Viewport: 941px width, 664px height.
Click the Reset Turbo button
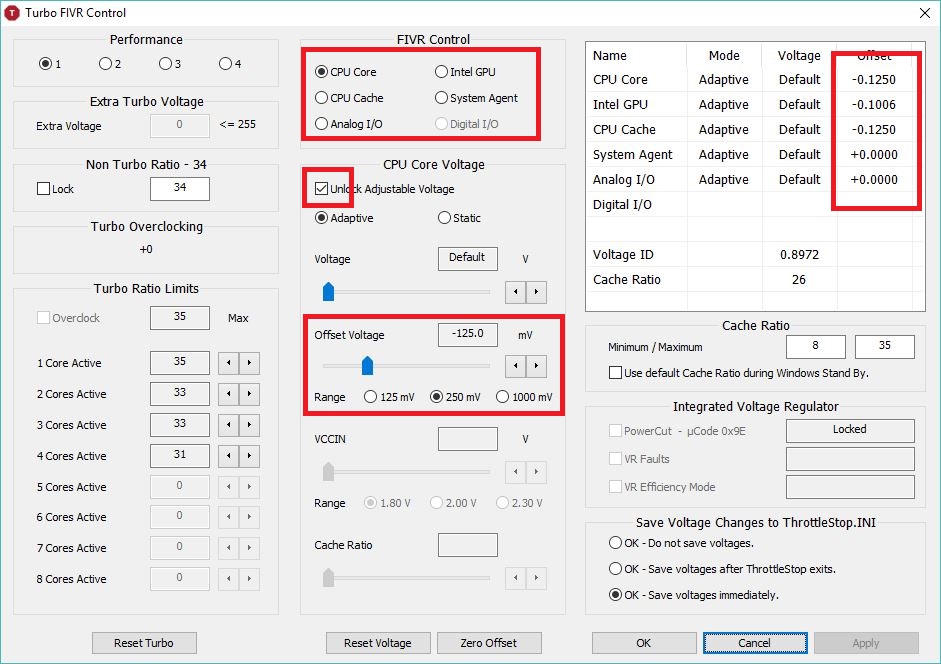pos(144,643)
